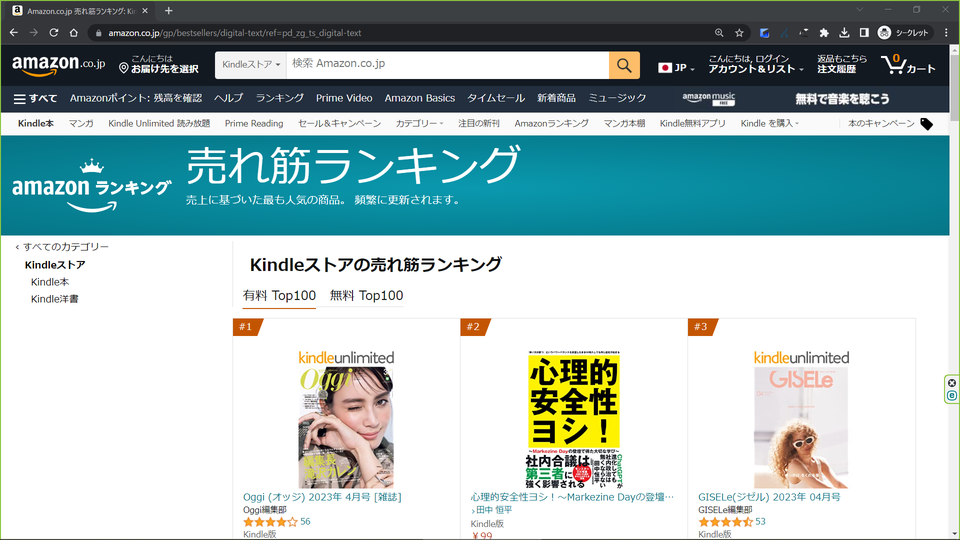Click orange search magnifier button
Viewport: 960px width, 540px height.
[624, 65]
